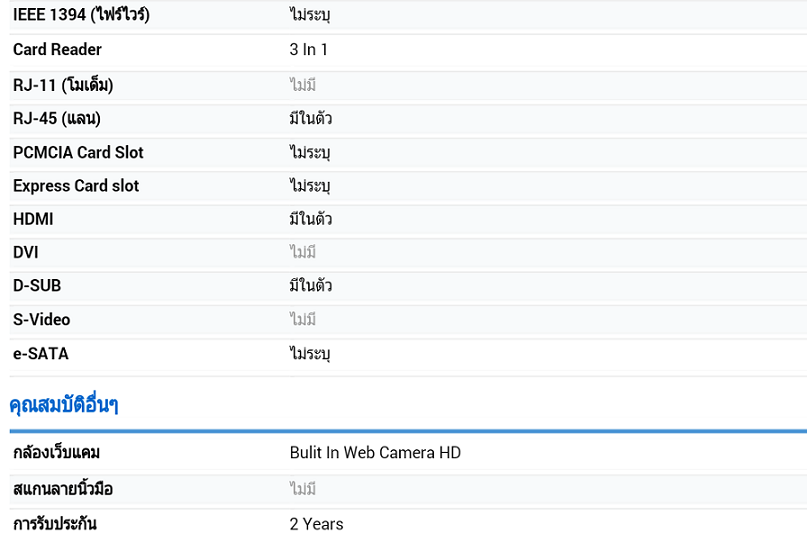Click the DVI row label
The image size is (807, 533).
(26, 253)
